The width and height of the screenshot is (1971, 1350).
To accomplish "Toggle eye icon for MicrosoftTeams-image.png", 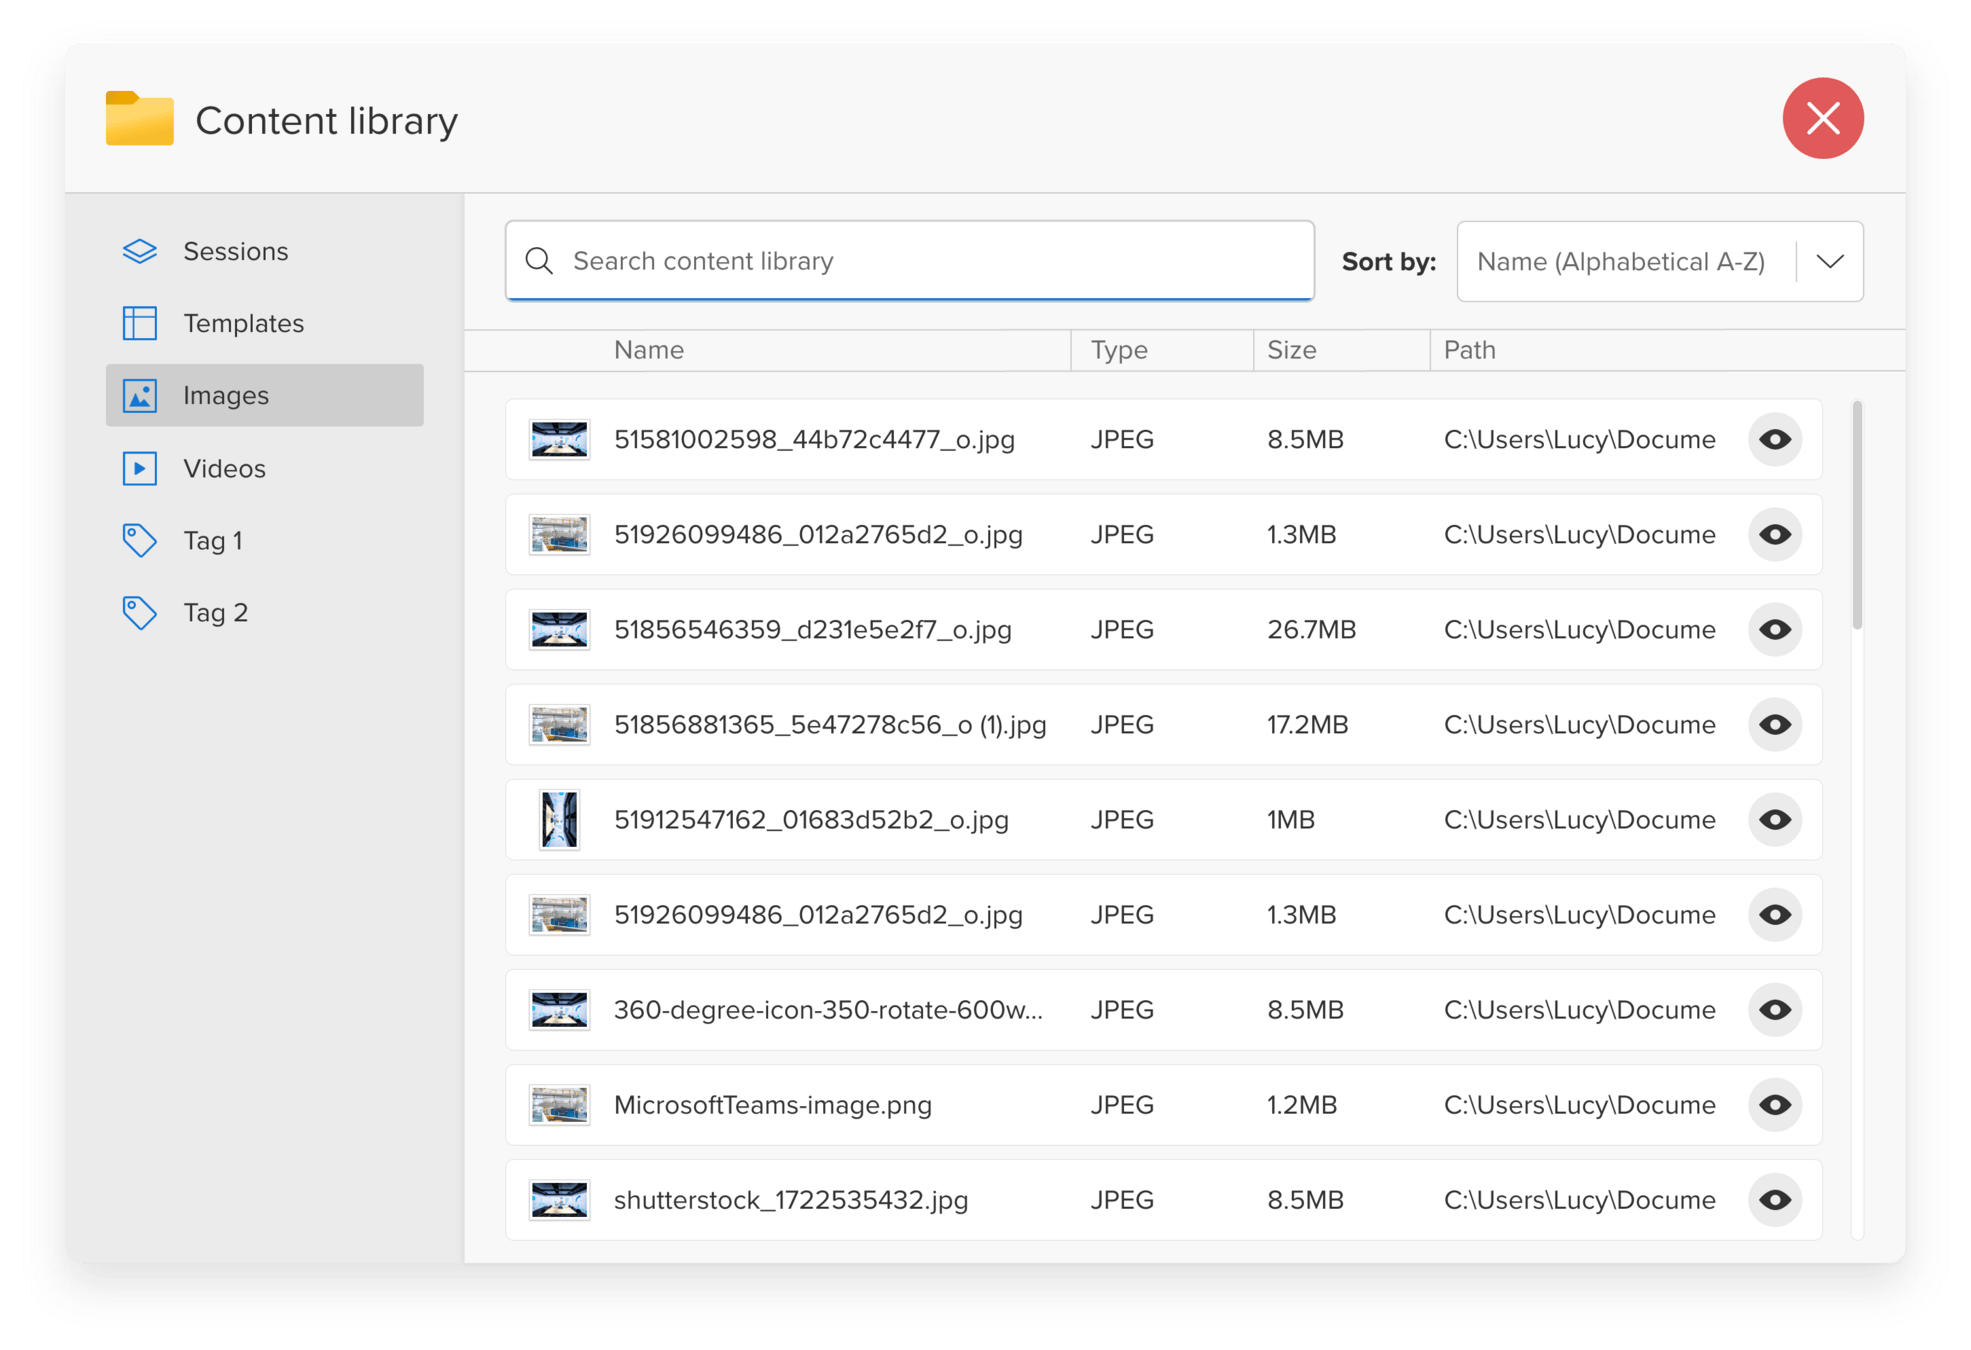I will (x=1774, y=1105).
